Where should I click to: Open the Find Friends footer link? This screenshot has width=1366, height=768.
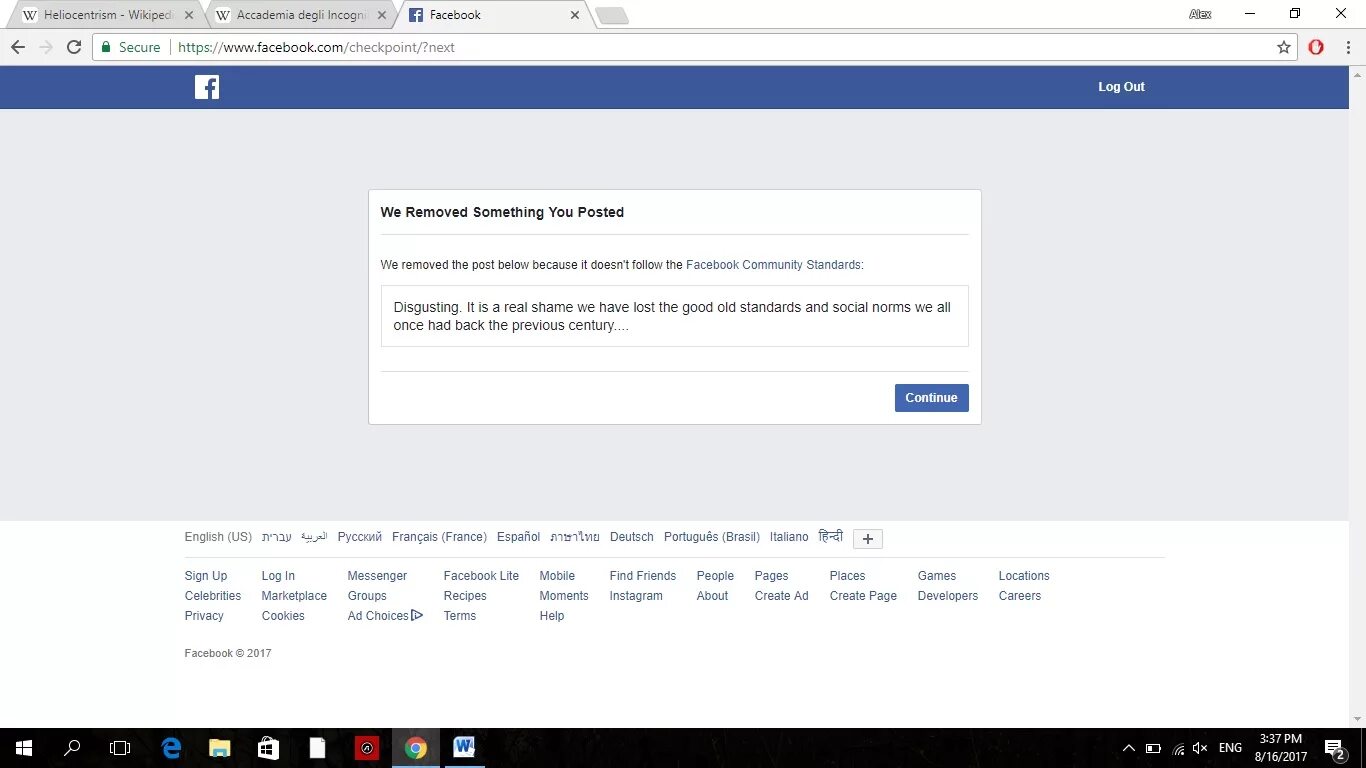[643, 576]
